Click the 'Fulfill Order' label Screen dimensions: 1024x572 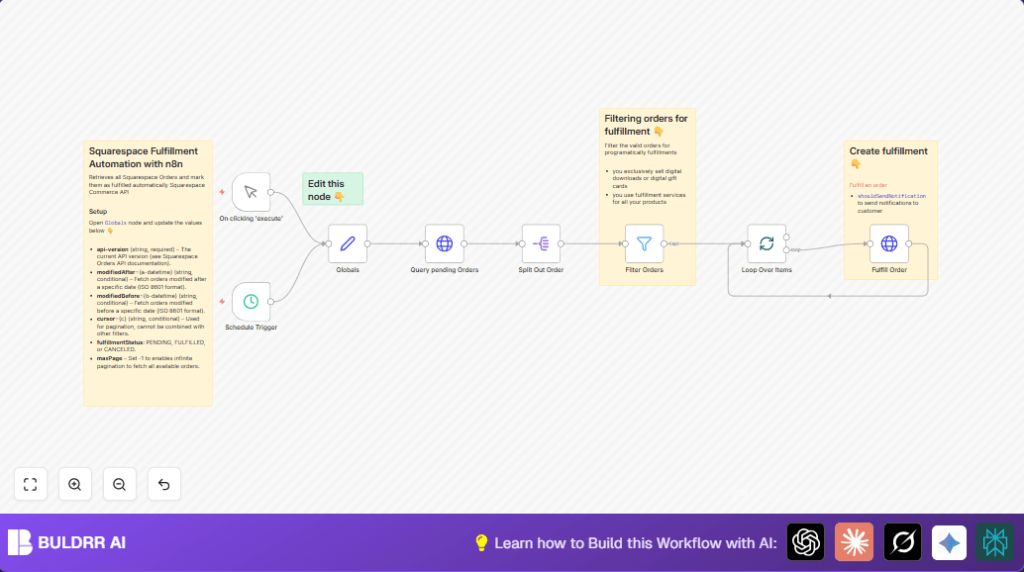coord(889,270)
